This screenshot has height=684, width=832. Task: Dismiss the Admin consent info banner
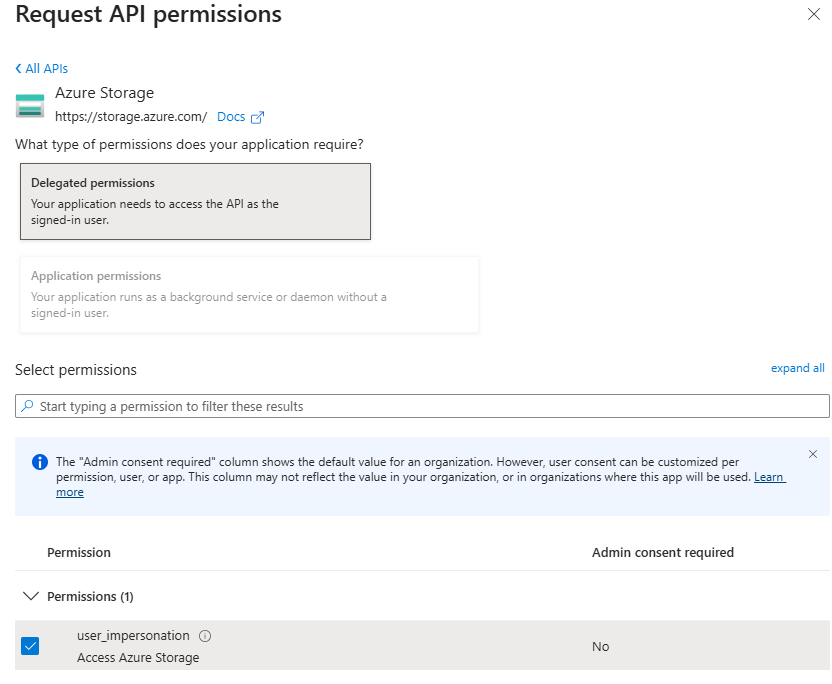tap(812, 454)
